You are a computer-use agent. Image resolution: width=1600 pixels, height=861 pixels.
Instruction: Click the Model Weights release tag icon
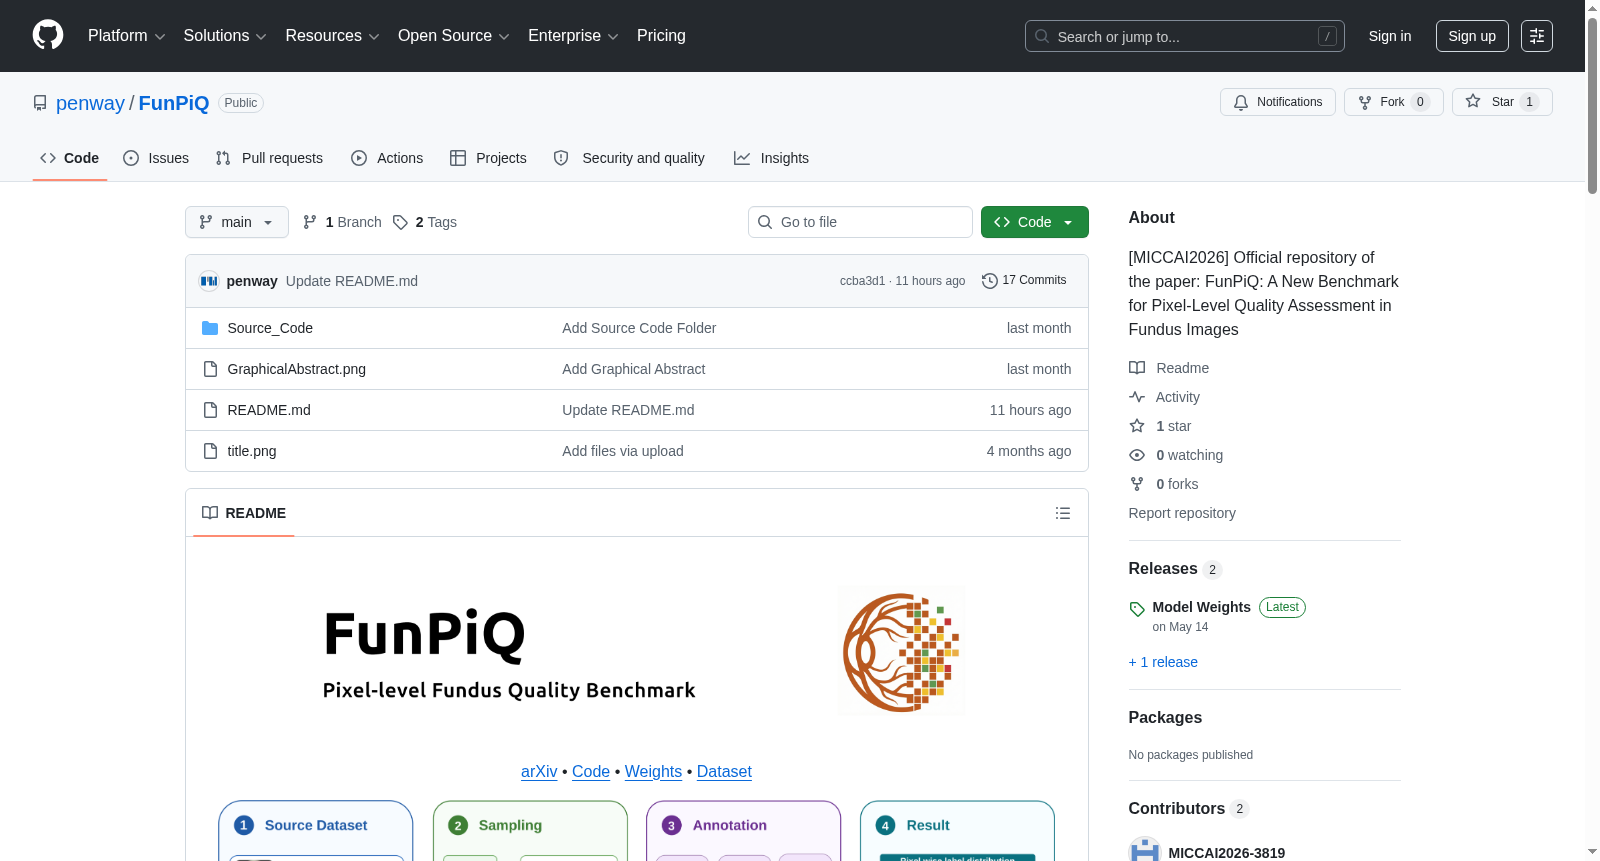coord(1137,609)
